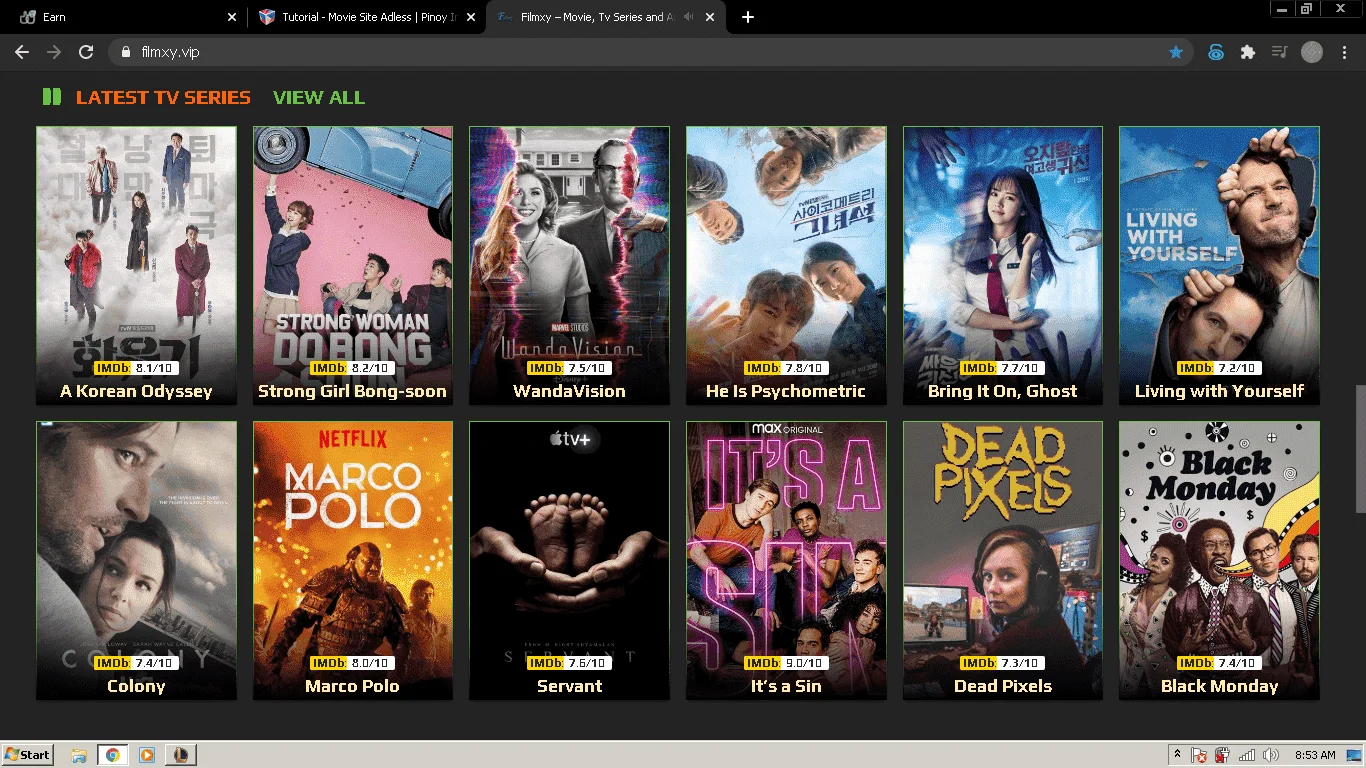Open the Dead Pixels poster

[1003, 560]
